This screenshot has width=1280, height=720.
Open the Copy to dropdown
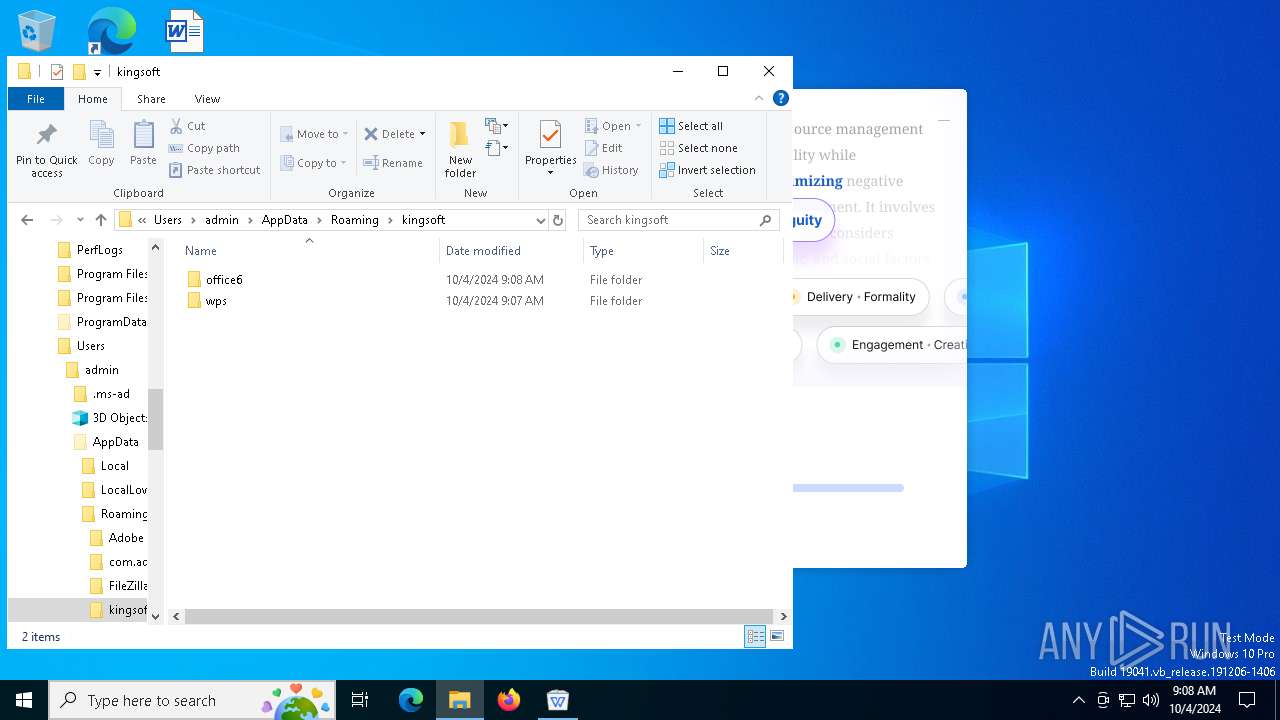314,163
